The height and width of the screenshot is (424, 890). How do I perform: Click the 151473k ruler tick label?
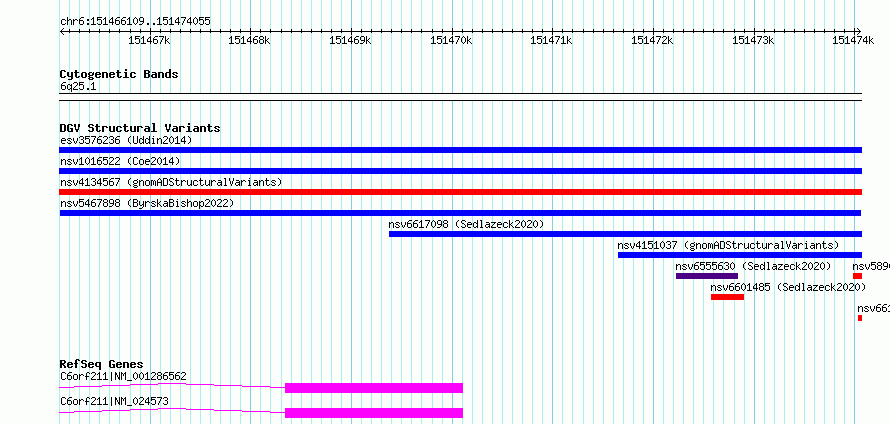point(753,40)
